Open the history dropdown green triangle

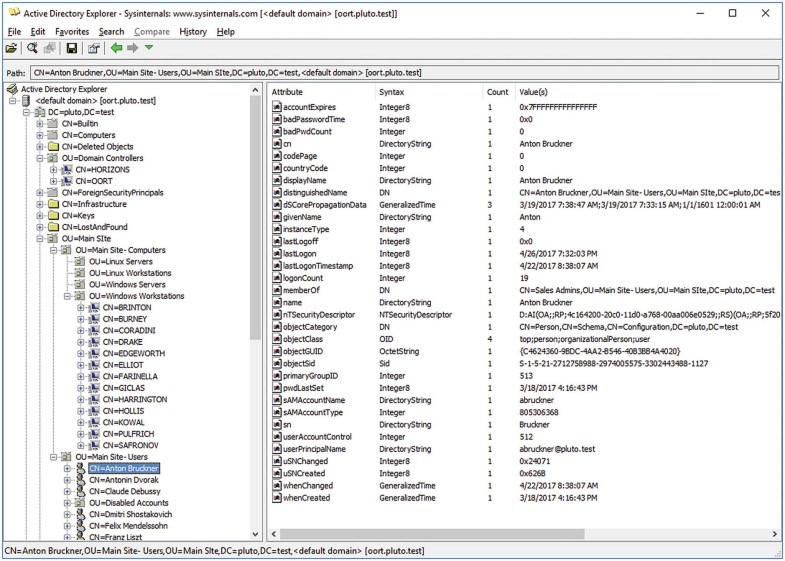pos(149,48)
